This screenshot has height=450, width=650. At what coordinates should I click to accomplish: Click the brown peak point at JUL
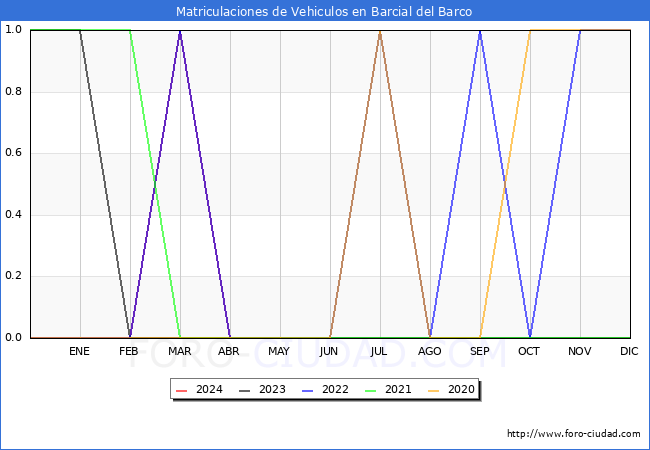(380, 31)
